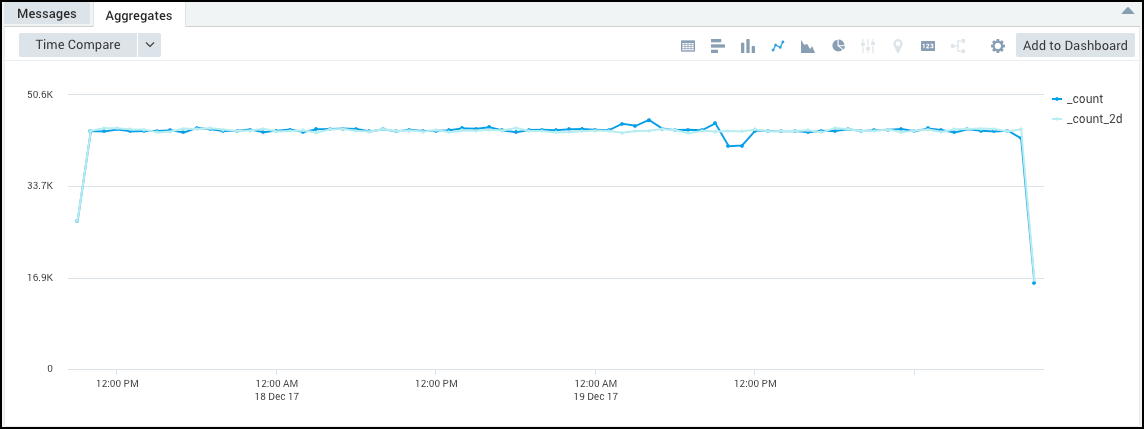Open chart settings gear
1144x429 pixels.
coord(997,46)
